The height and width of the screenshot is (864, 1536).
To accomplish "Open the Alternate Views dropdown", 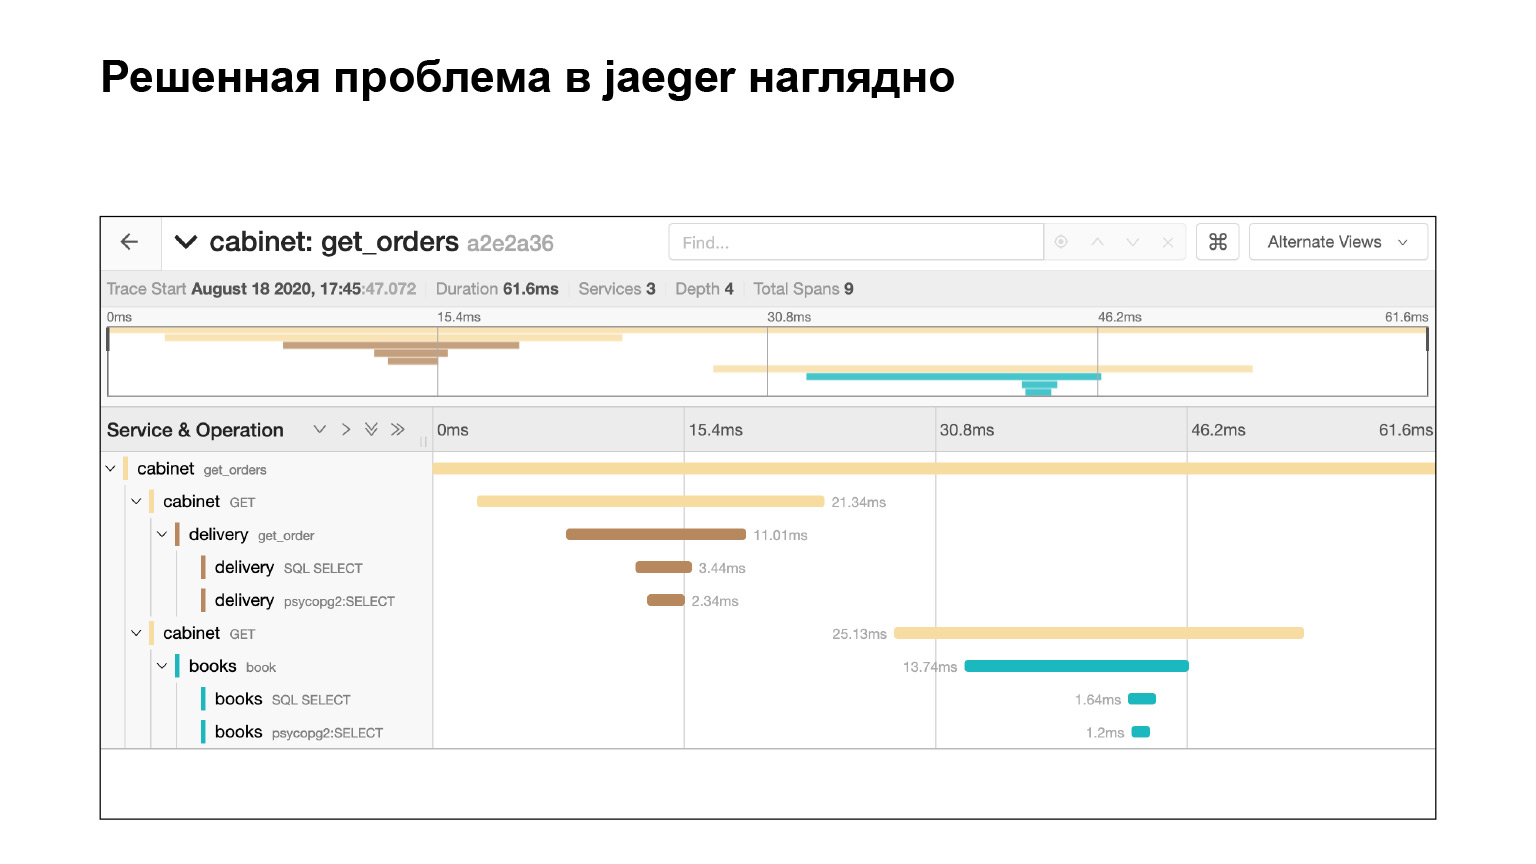I will click(1338, 241).
